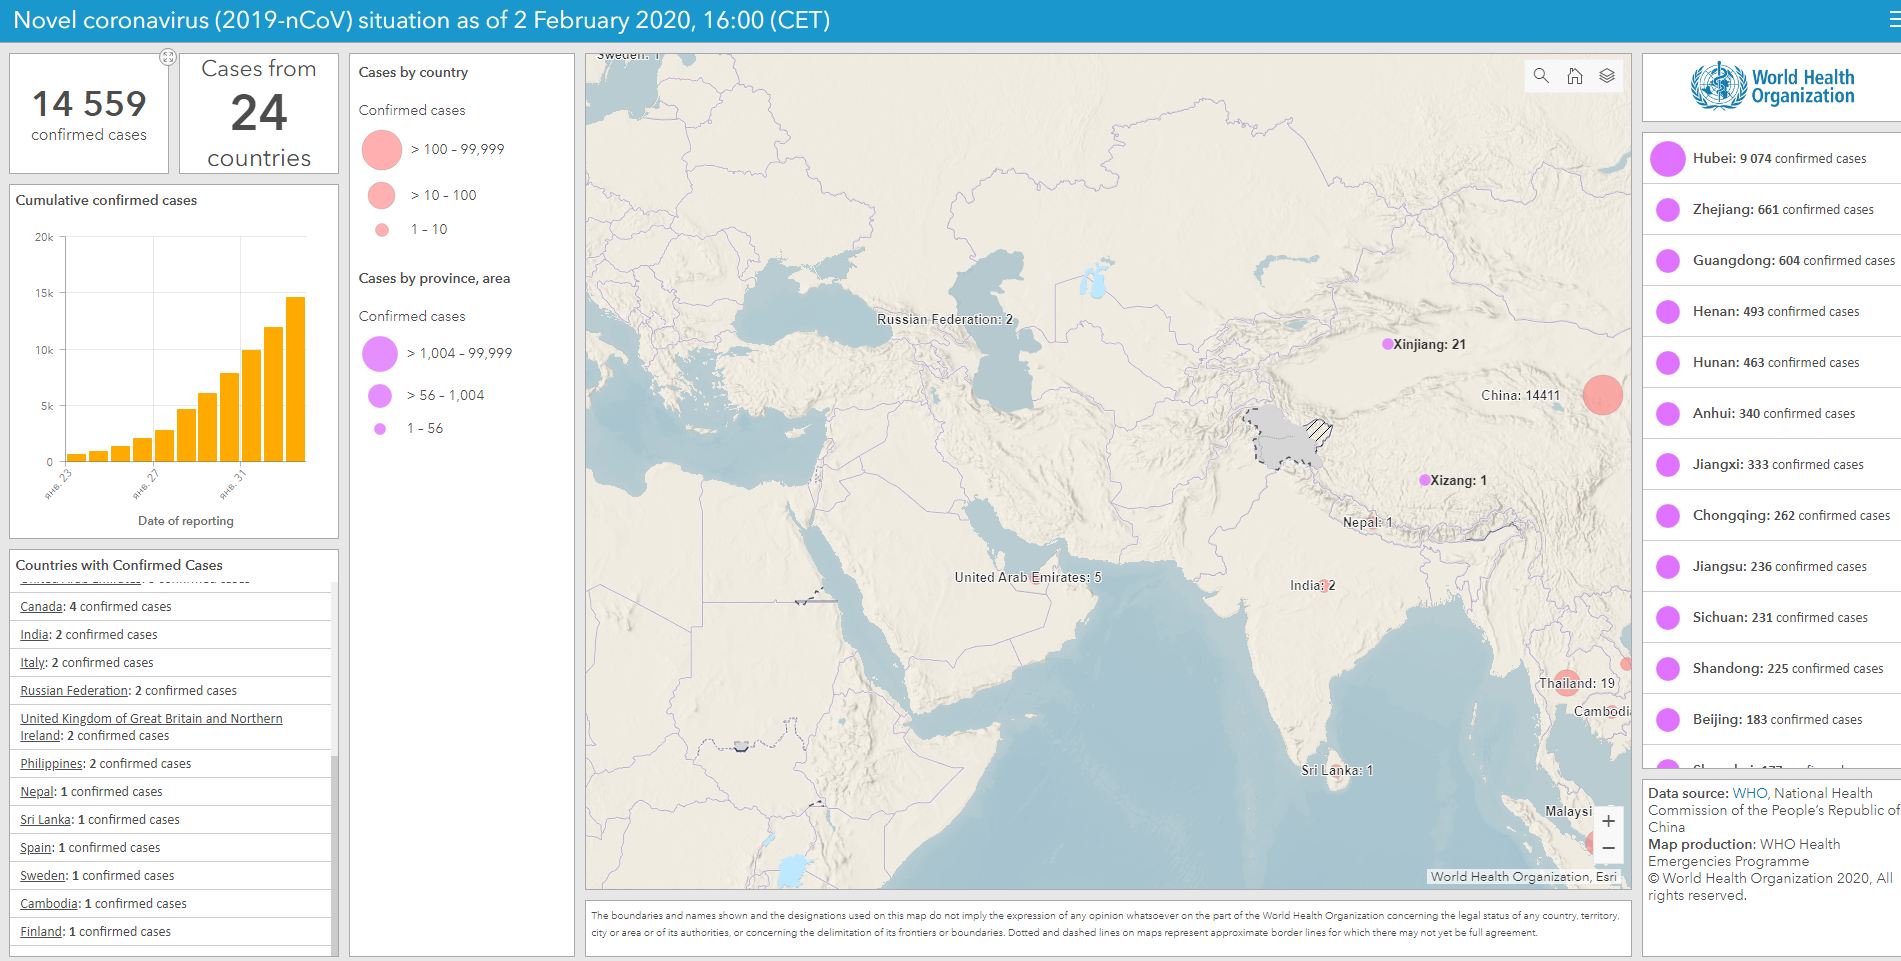The image size is (1901, 961).
Task: Reset map to home extent
Action: point(1574,76)
